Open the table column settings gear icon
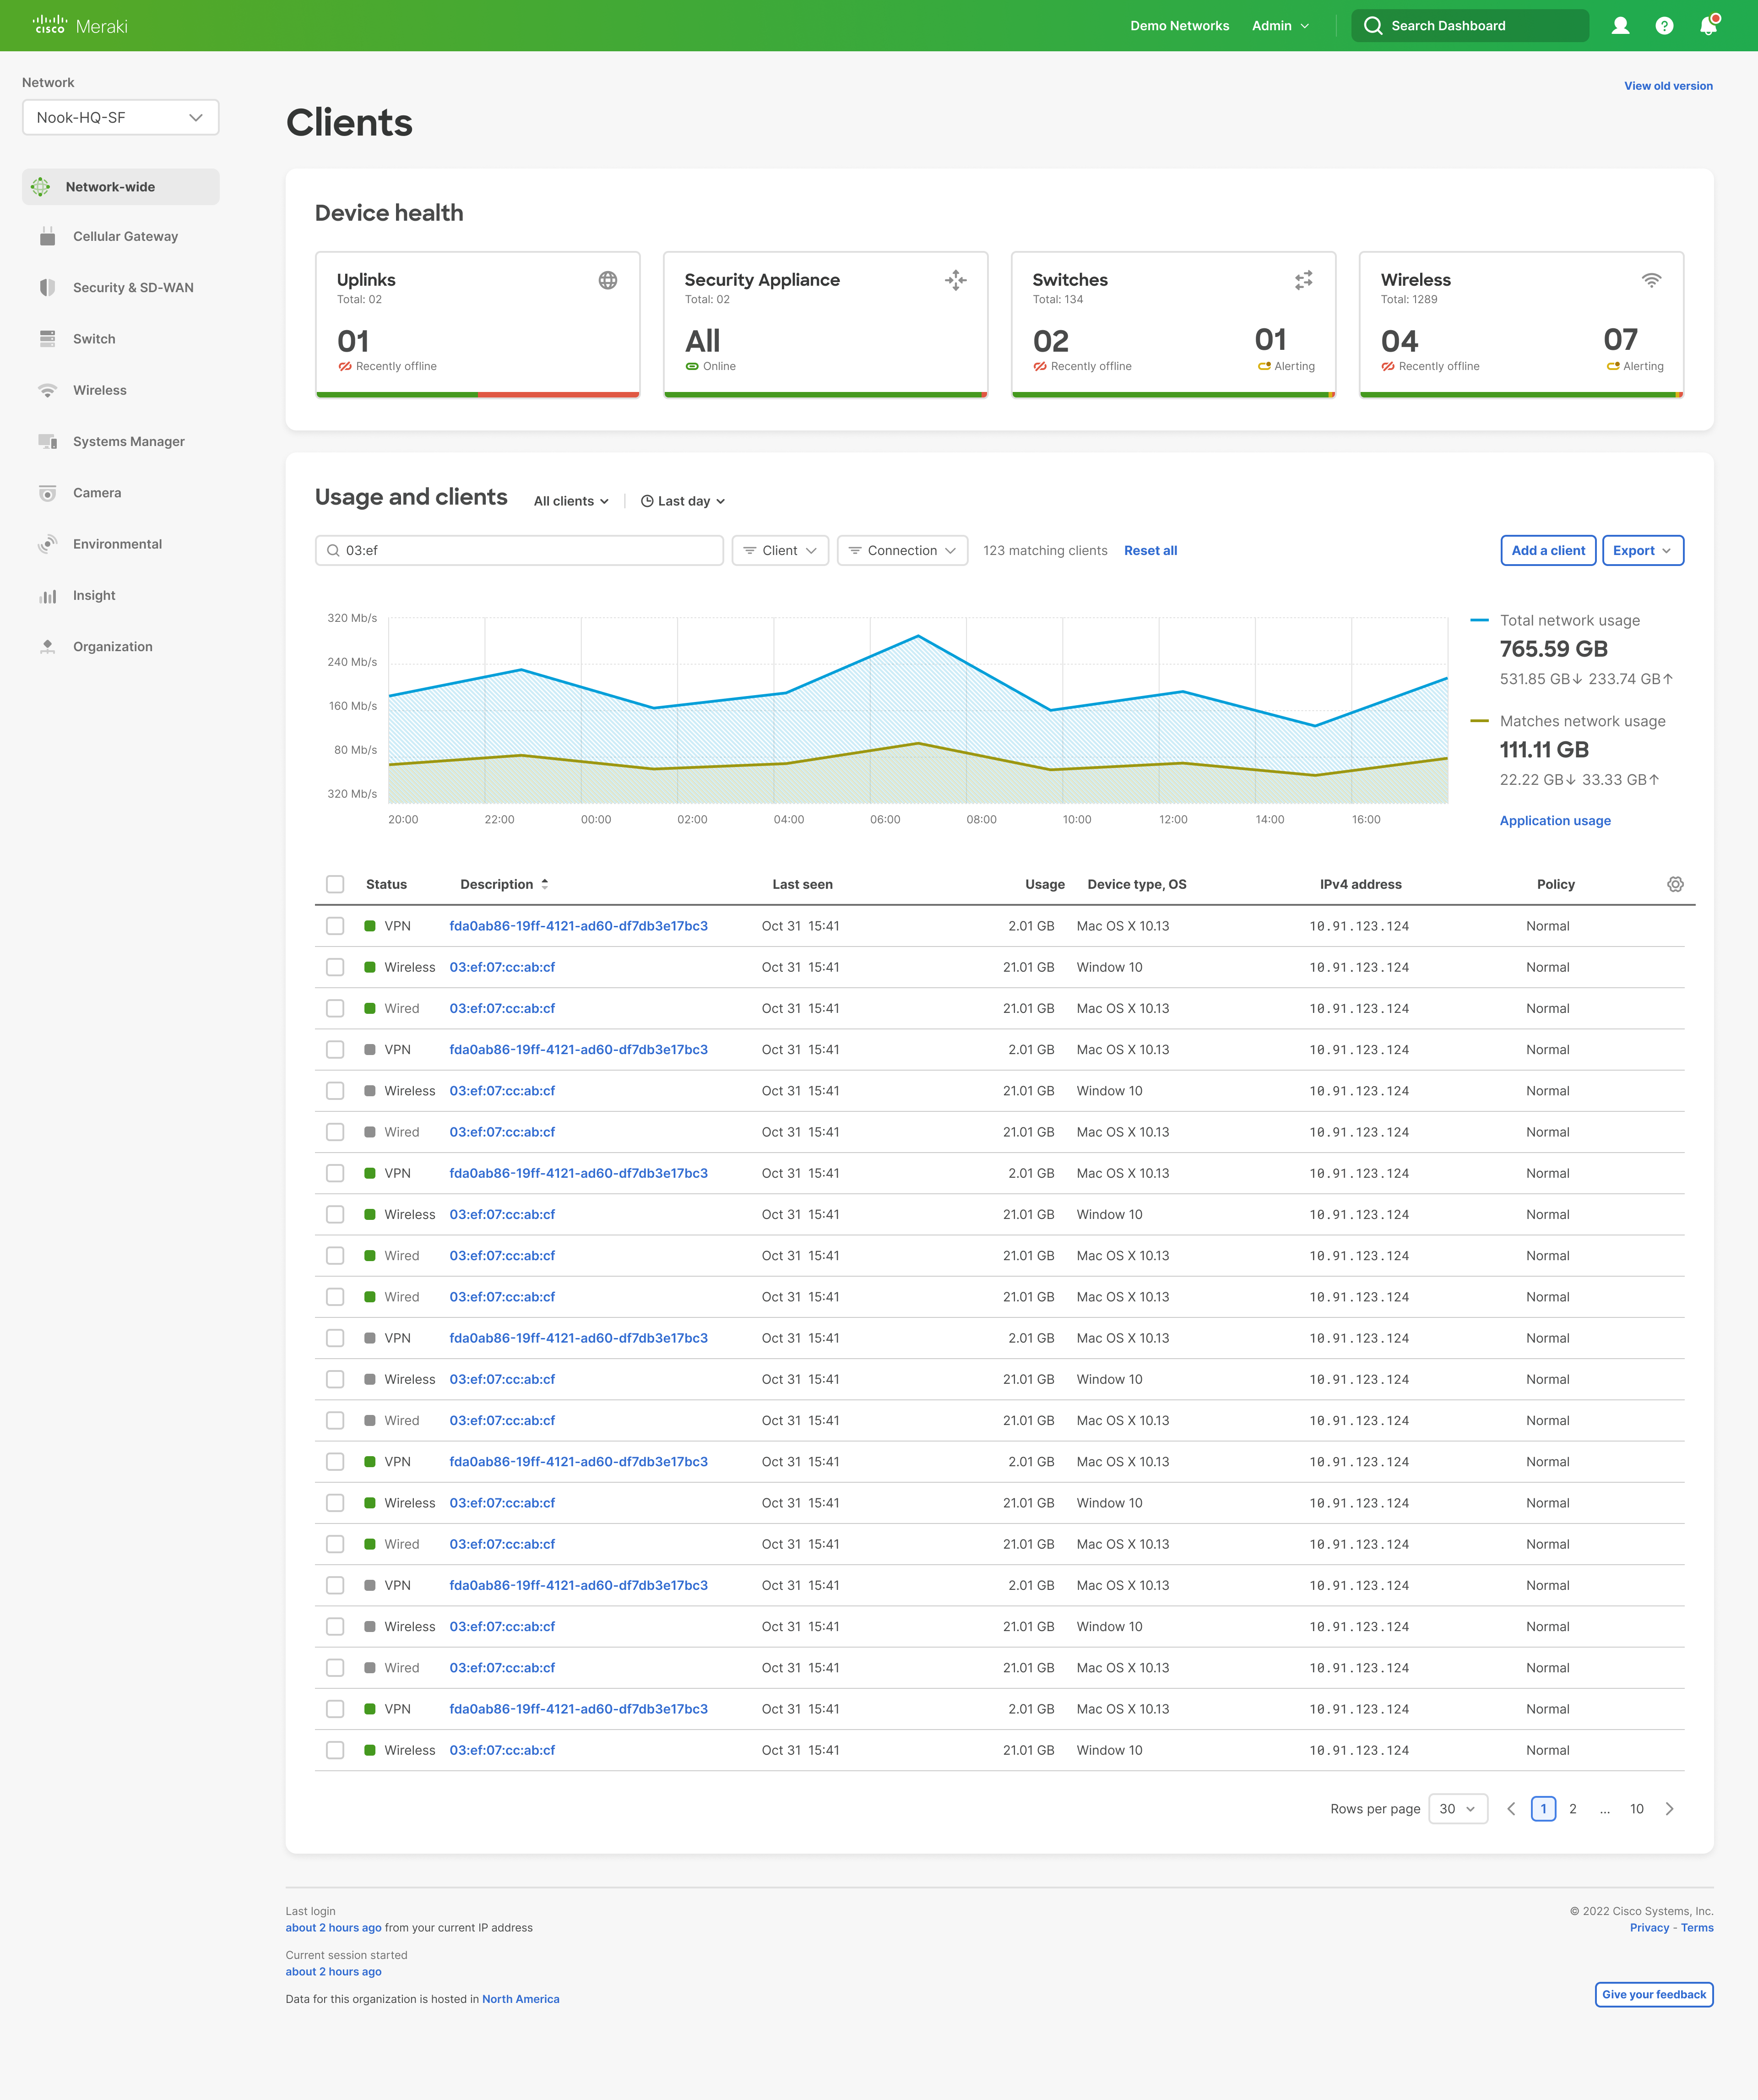Screen dimensions: 1758x2100 1675,884
